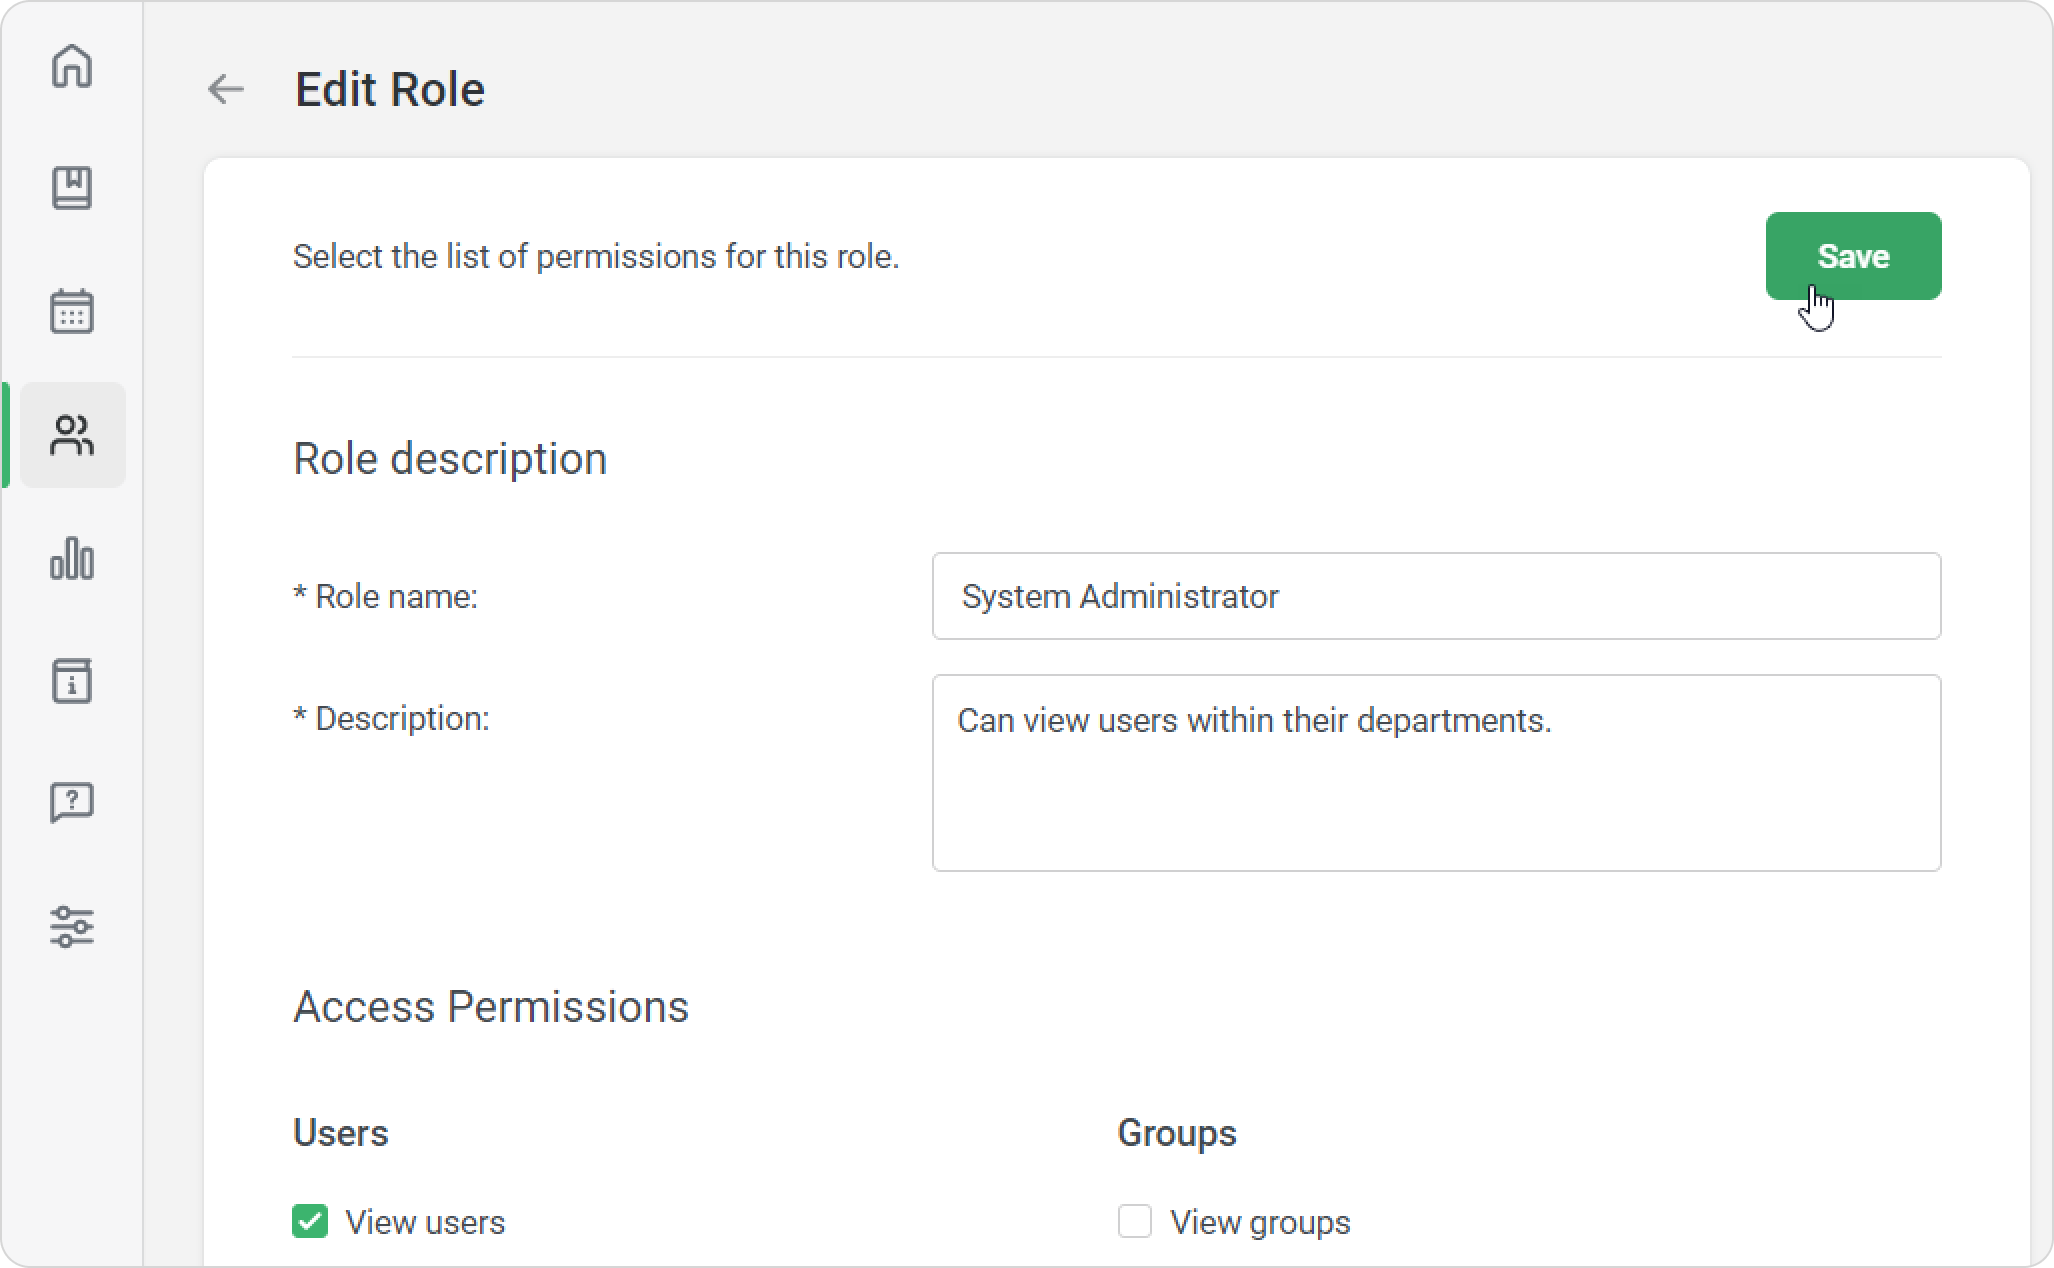Click the Groups section heading
Screen dimensions: 2054x1268
(x=1177, y=1133)
